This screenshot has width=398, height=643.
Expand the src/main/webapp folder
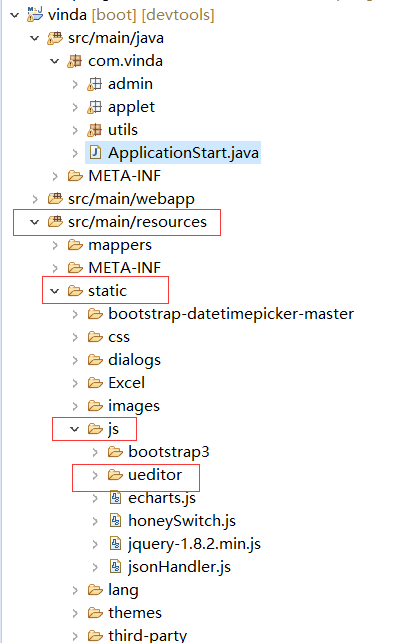pyautogui.click(x=35, y=199)
